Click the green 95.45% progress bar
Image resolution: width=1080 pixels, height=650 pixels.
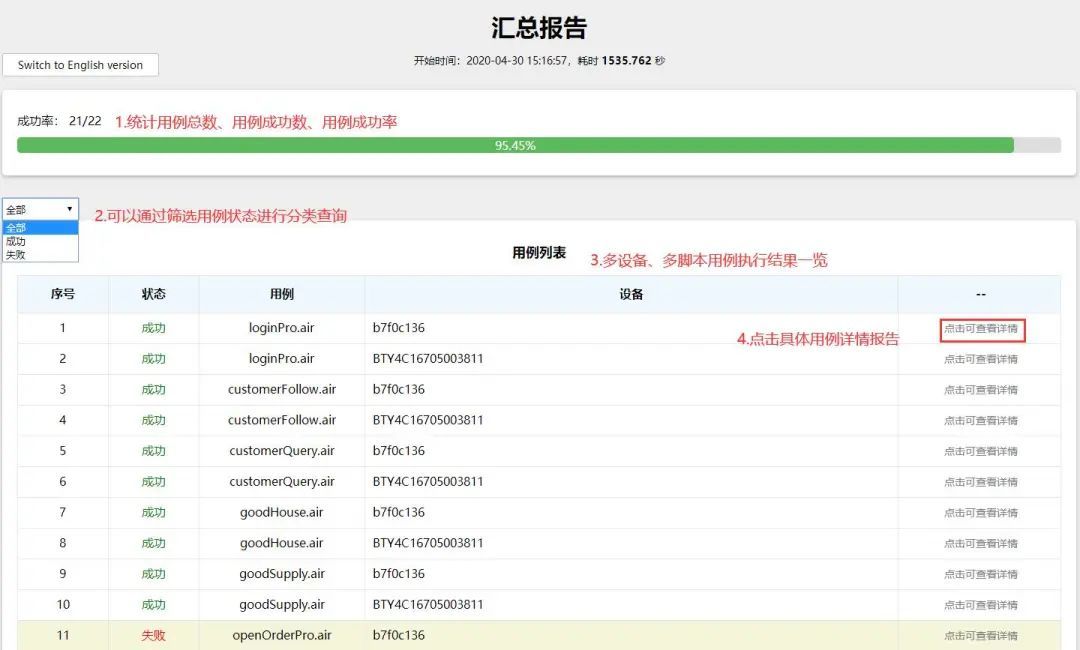(x=515, y=145)
